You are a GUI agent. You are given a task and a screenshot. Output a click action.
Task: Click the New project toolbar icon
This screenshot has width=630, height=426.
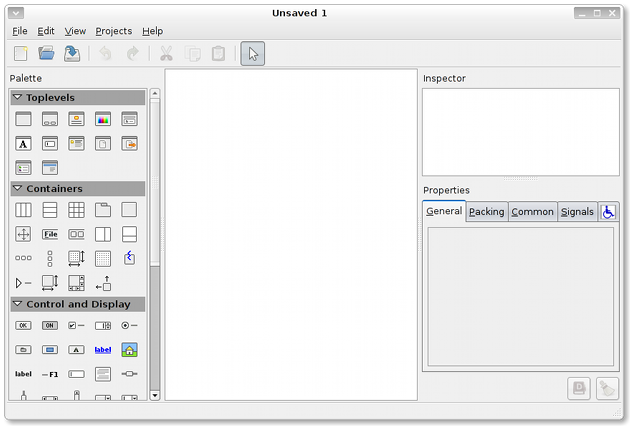(x=21, y=54)
